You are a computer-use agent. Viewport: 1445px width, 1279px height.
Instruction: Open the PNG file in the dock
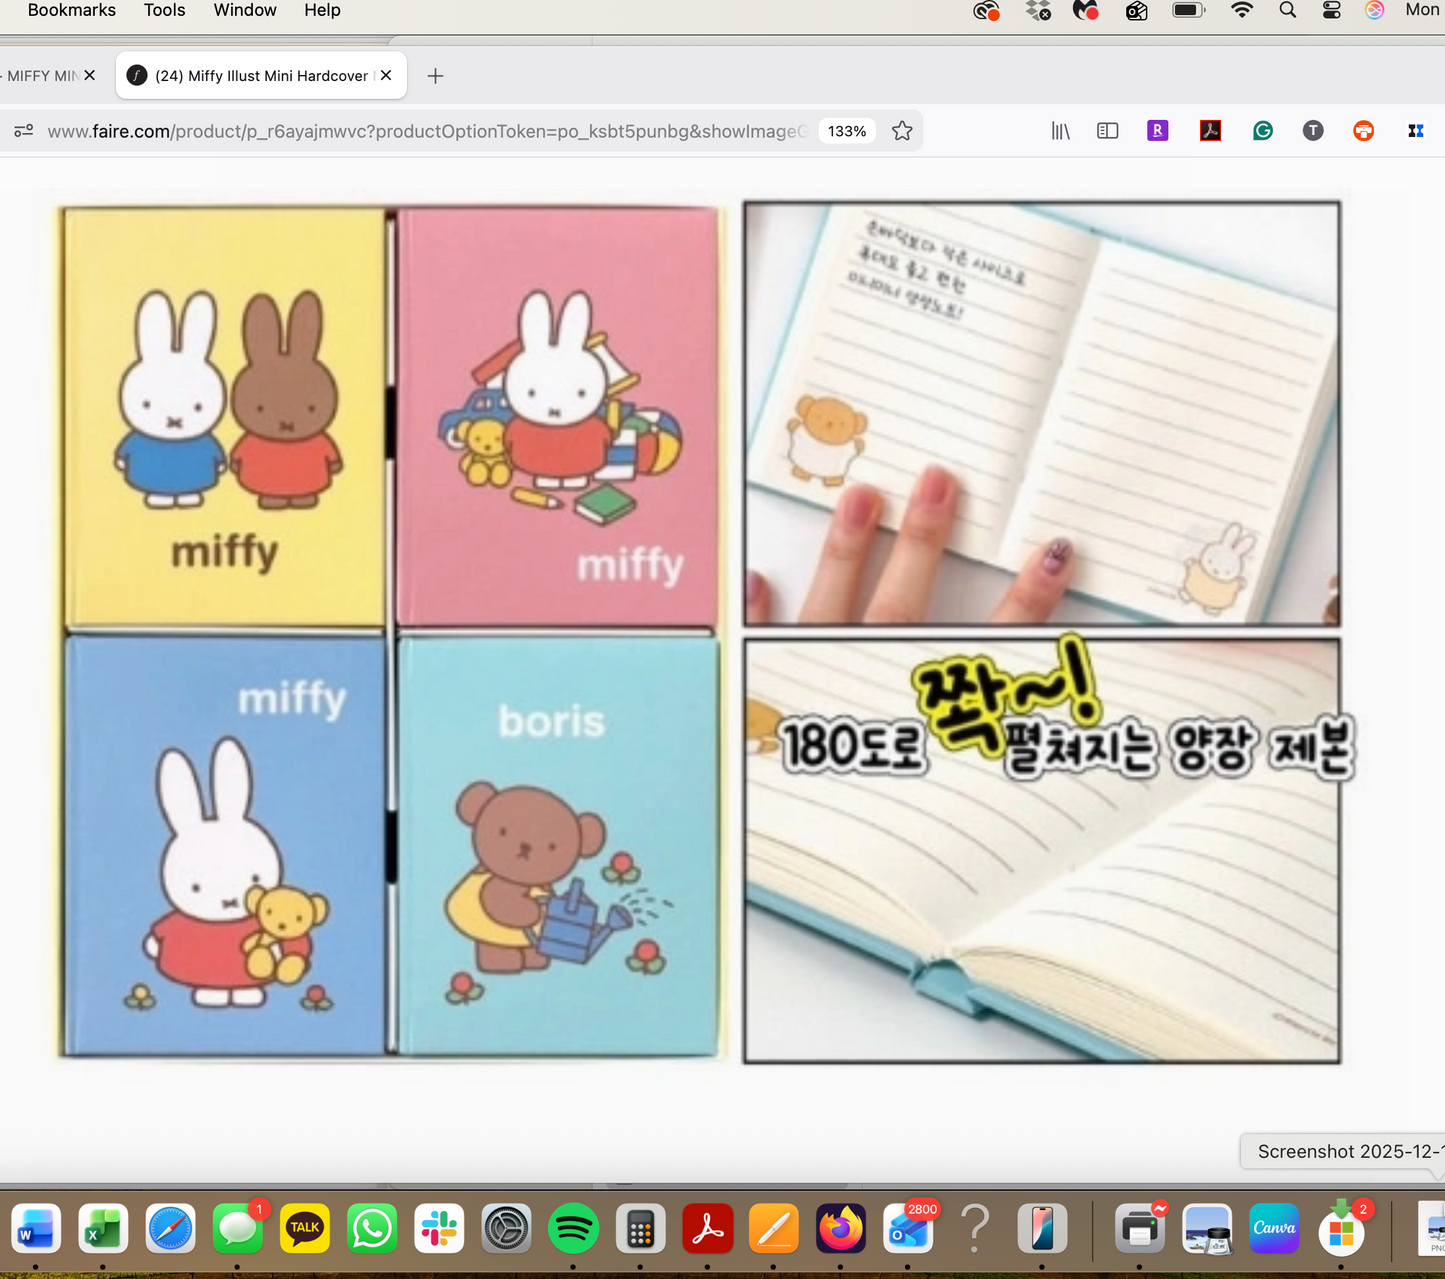pos(1432,1229)
